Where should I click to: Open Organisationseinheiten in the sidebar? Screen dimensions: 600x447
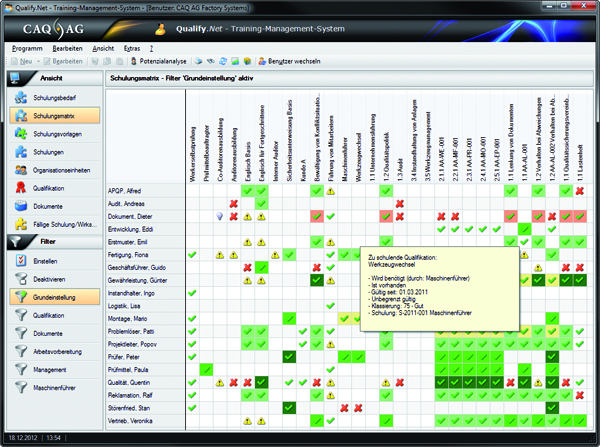(62, 170)
